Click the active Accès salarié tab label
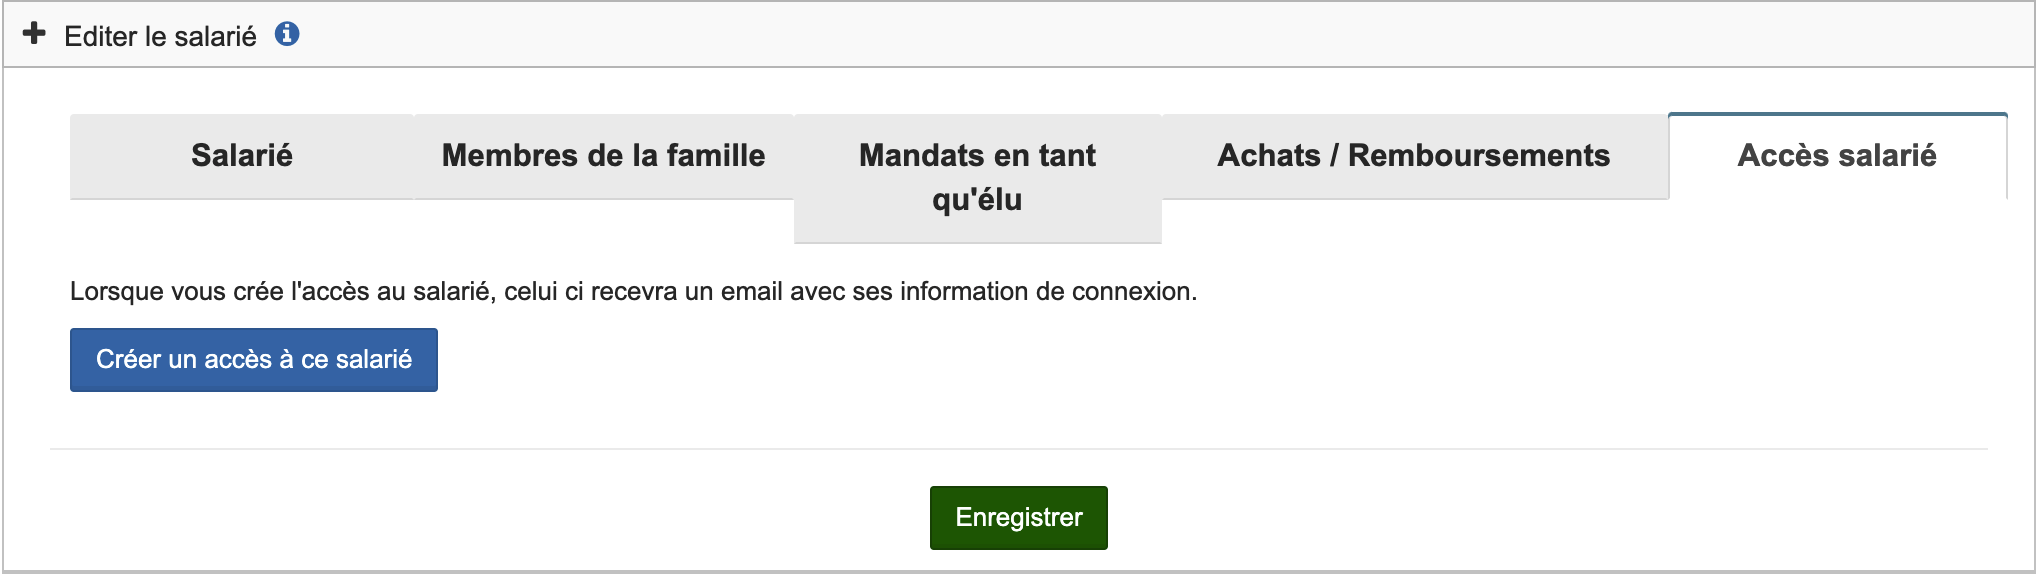Viewport: 2038px width, 574px height. (1836, 156)
